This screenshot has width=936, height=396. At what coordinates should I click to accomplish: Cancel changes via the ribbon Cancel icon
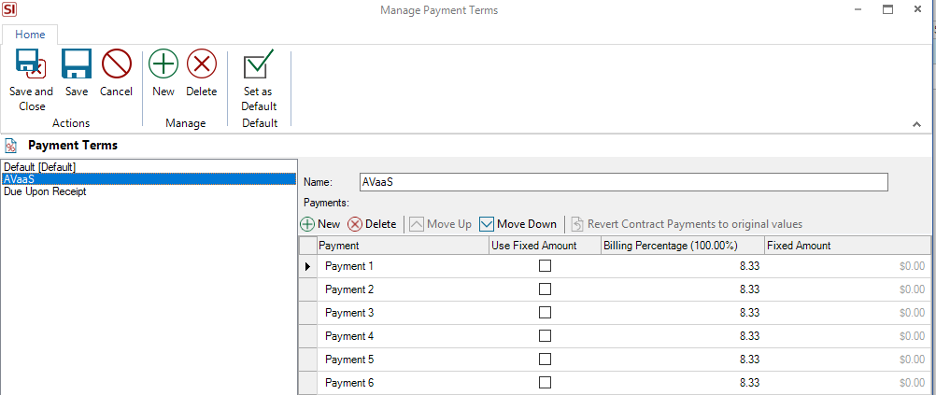pyautogui.click(x=116, y=64)
